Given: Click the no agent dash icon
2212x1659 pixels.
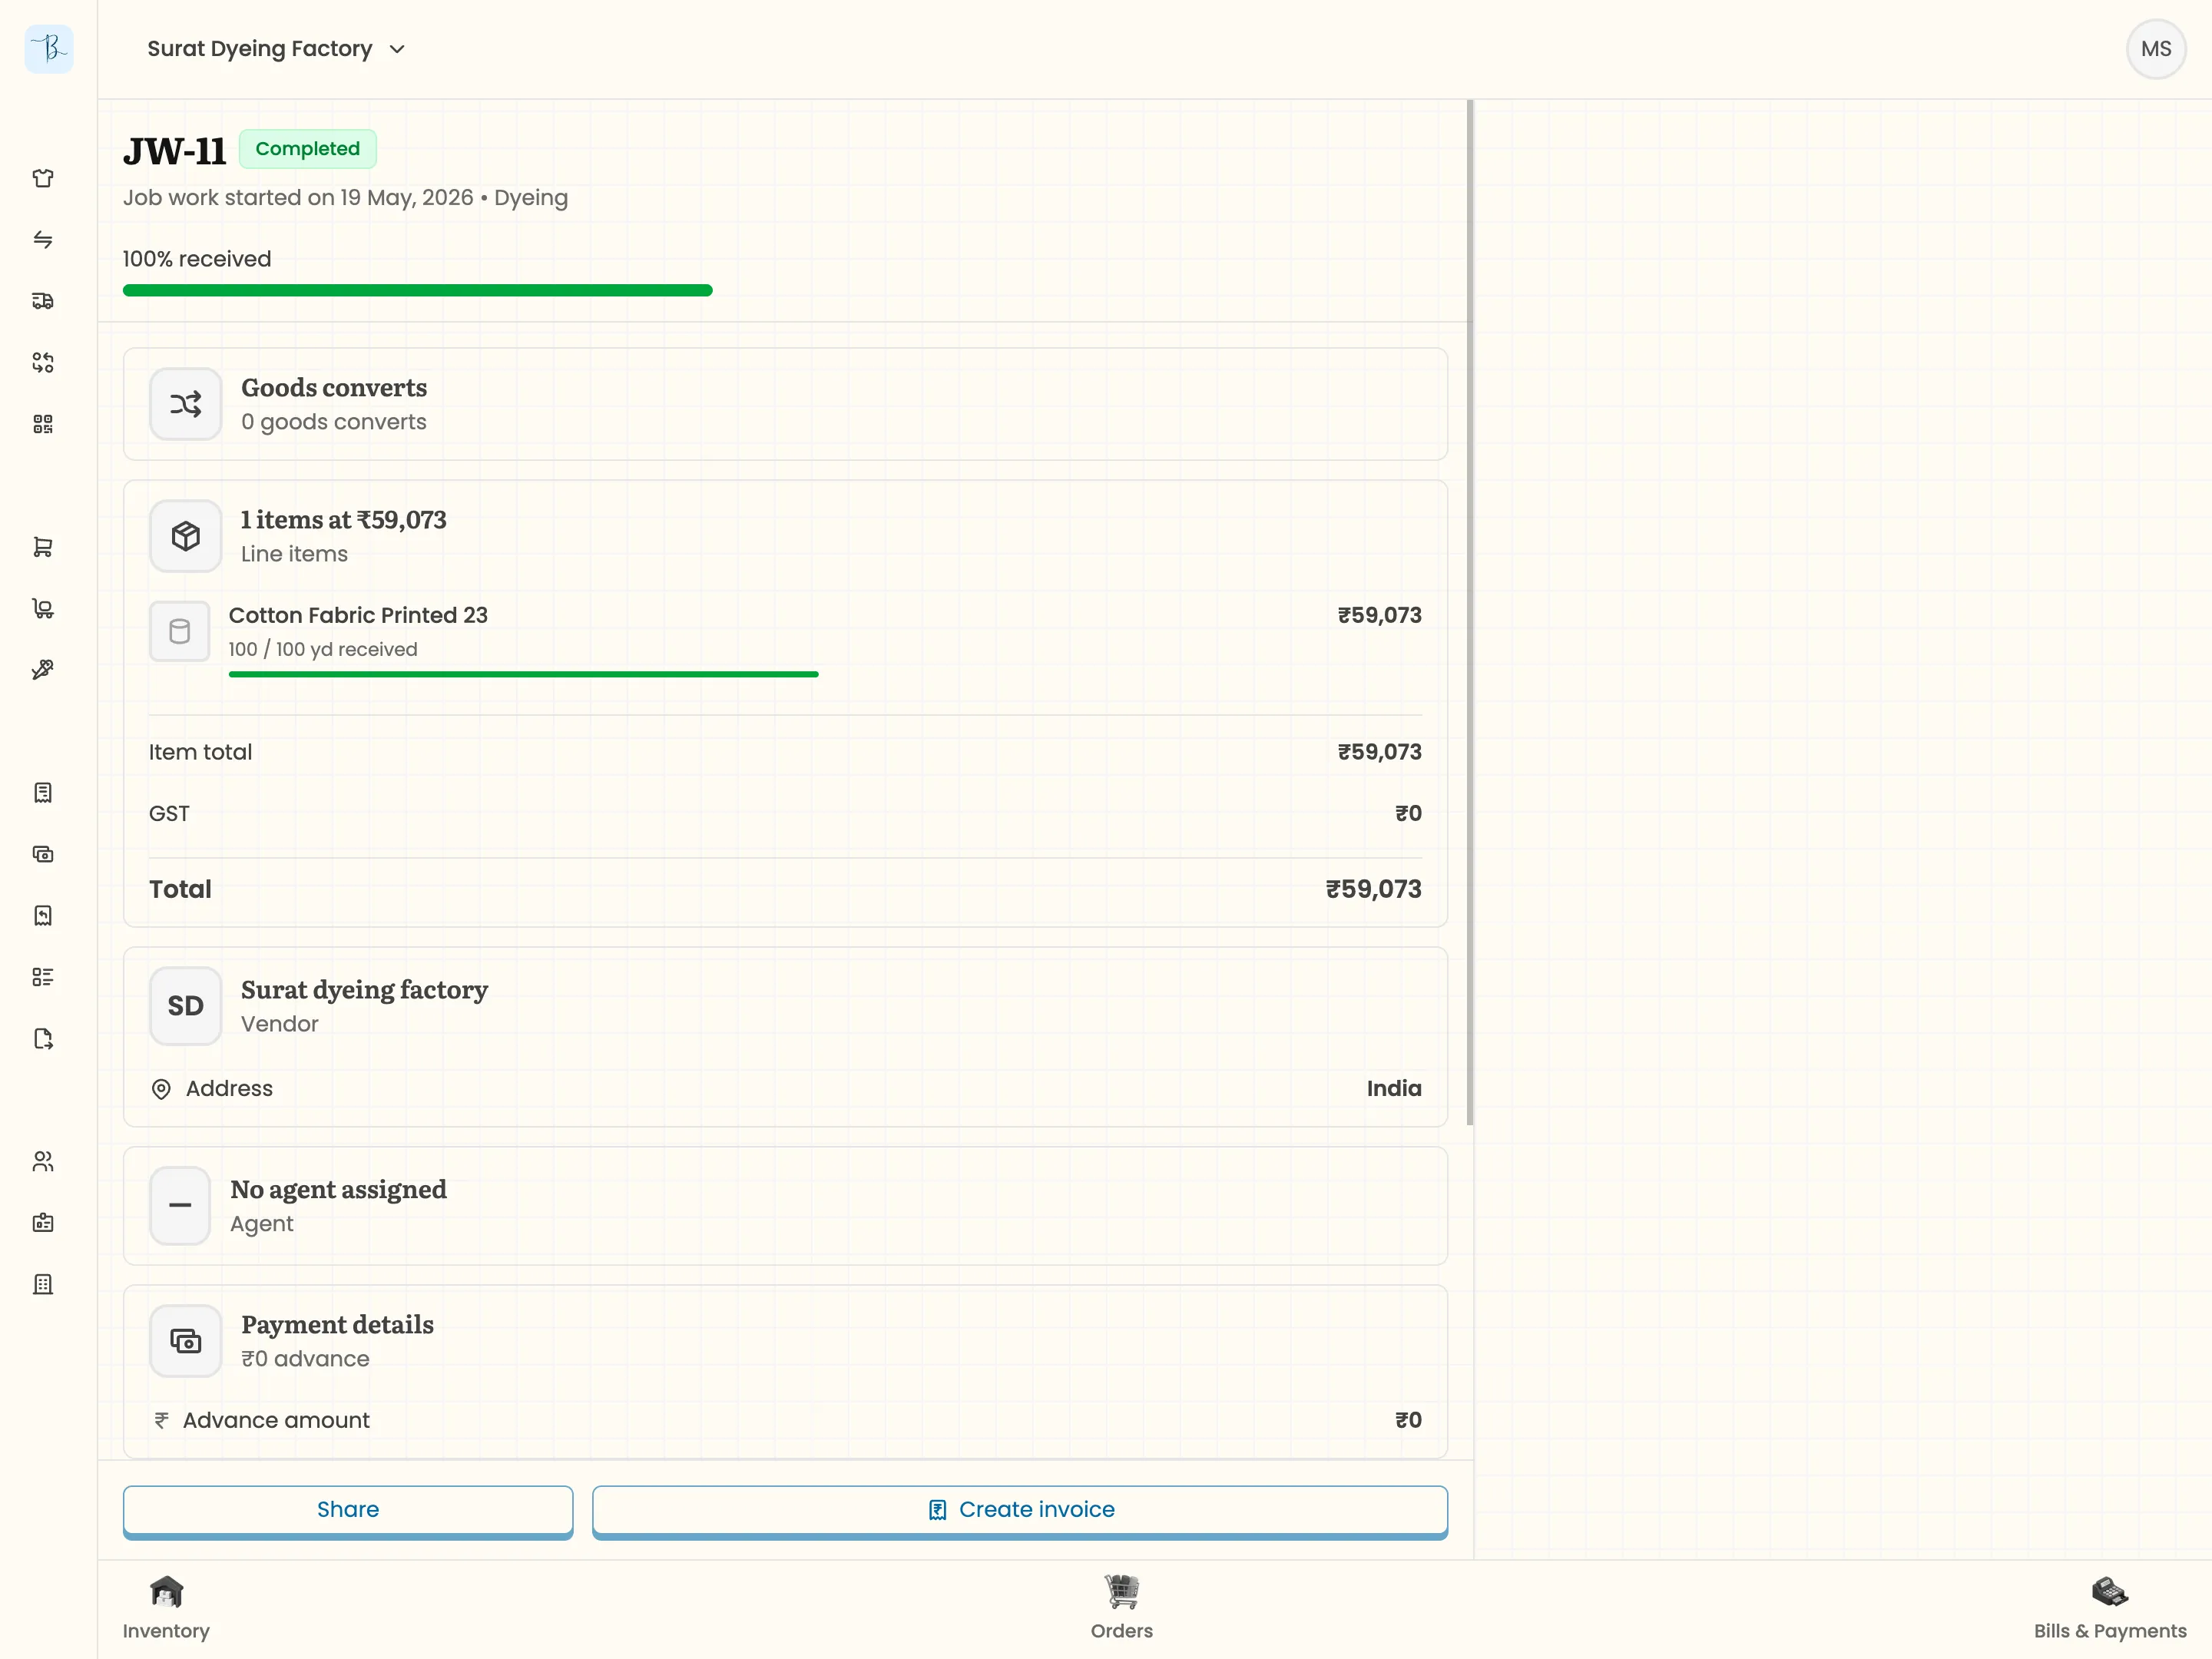Looking at the screenshot, I should (180, 1206).
